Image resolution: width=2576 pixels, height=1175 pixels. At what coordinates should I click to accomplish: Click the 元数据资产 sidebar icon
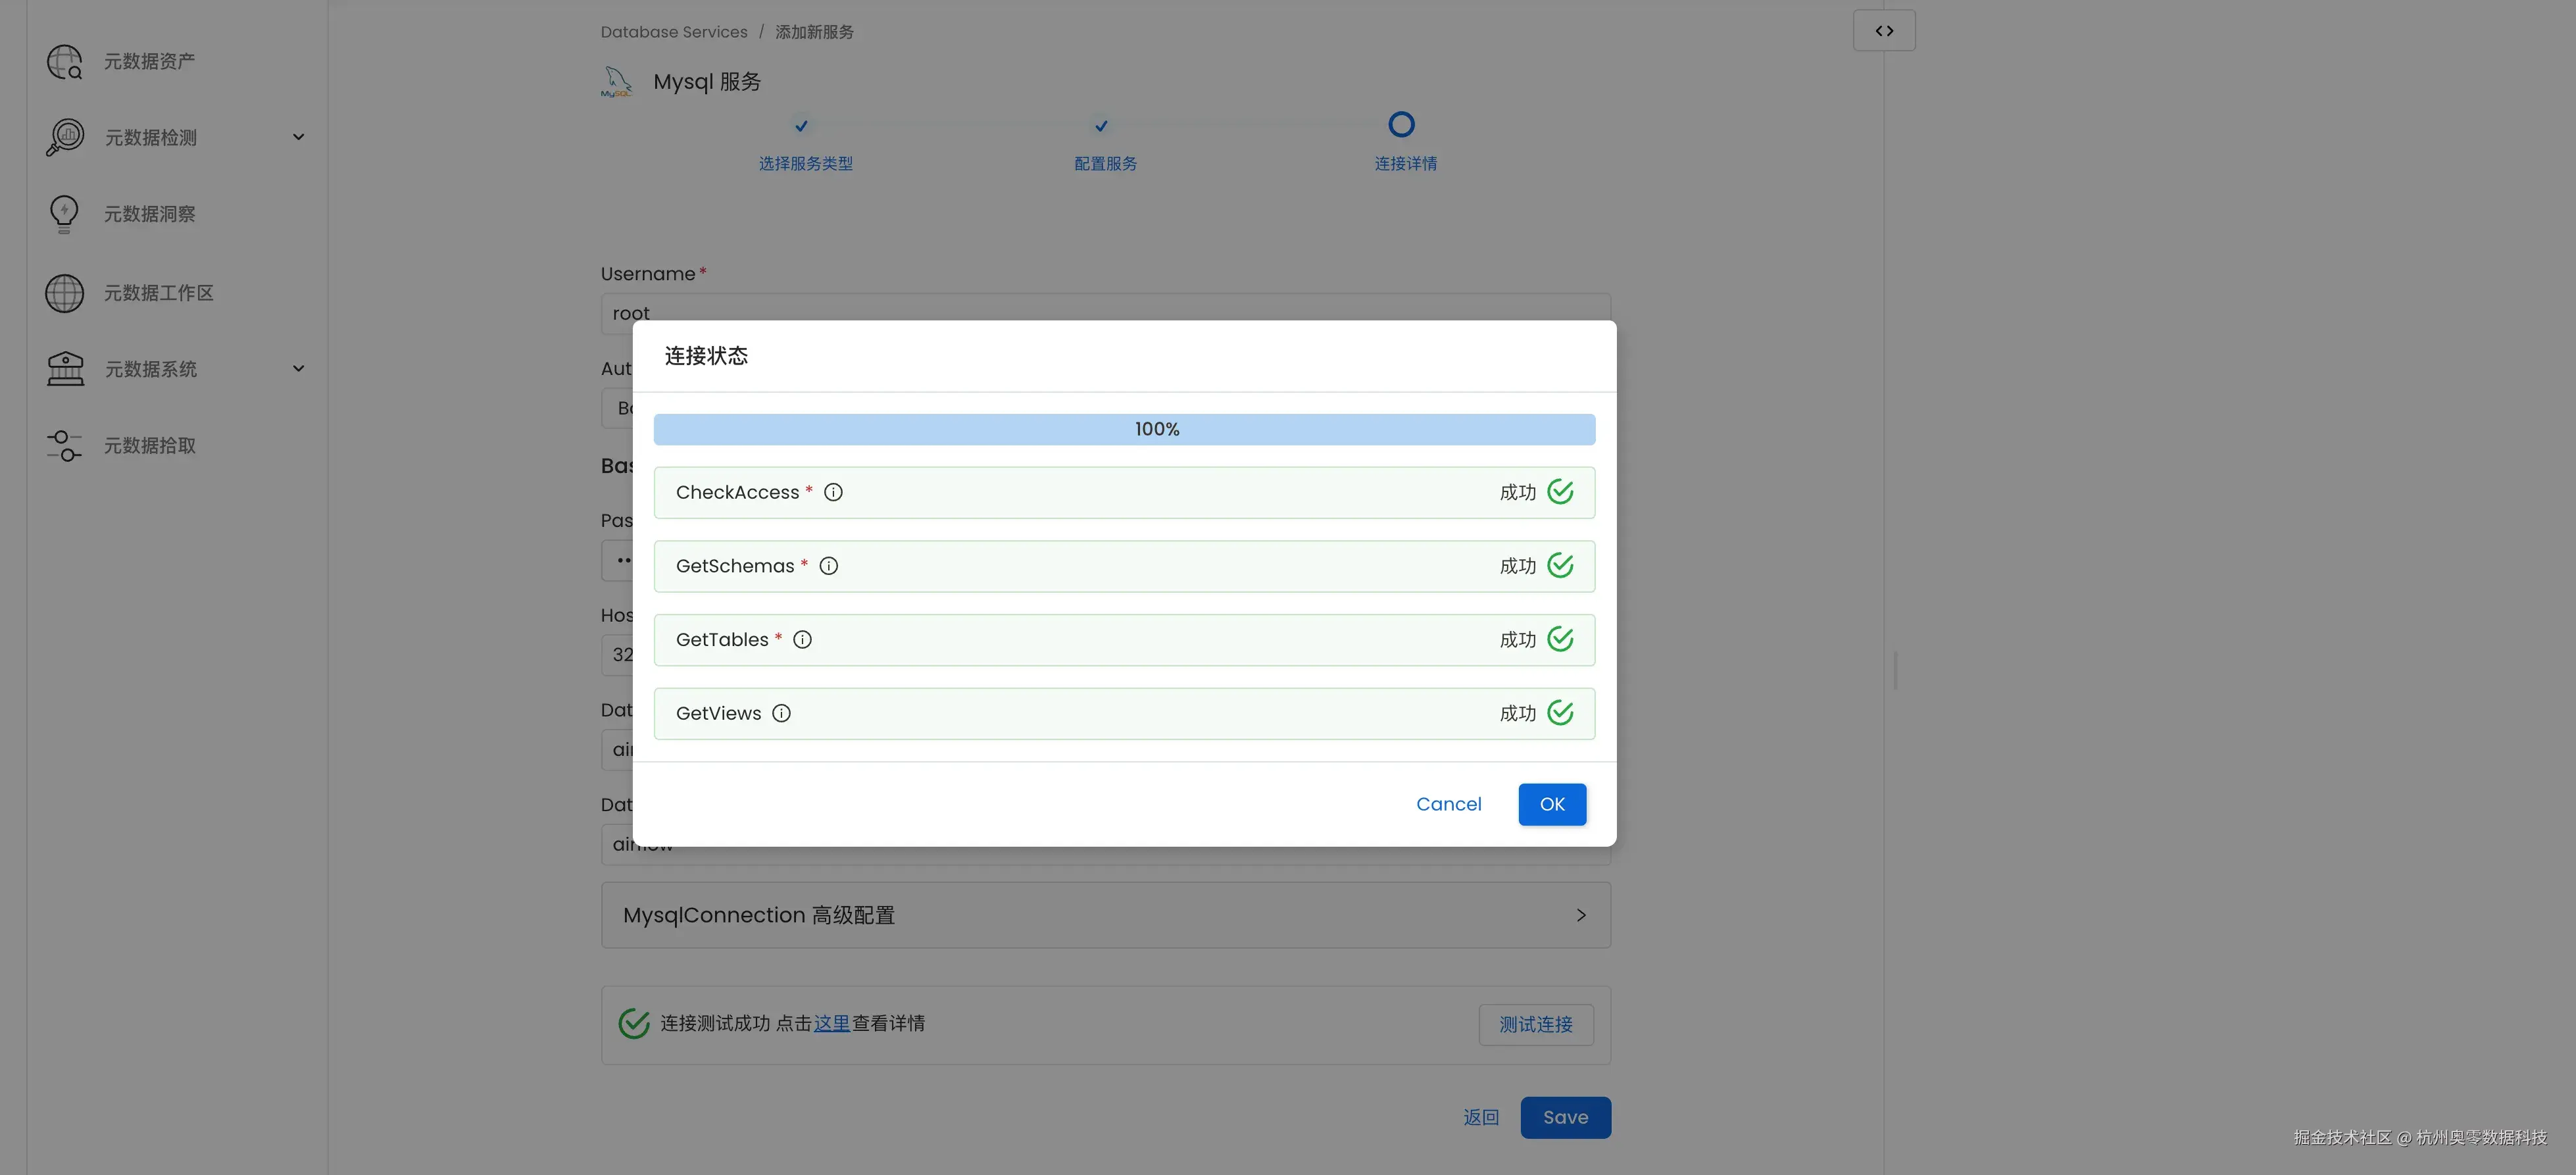tap(65, 62)
